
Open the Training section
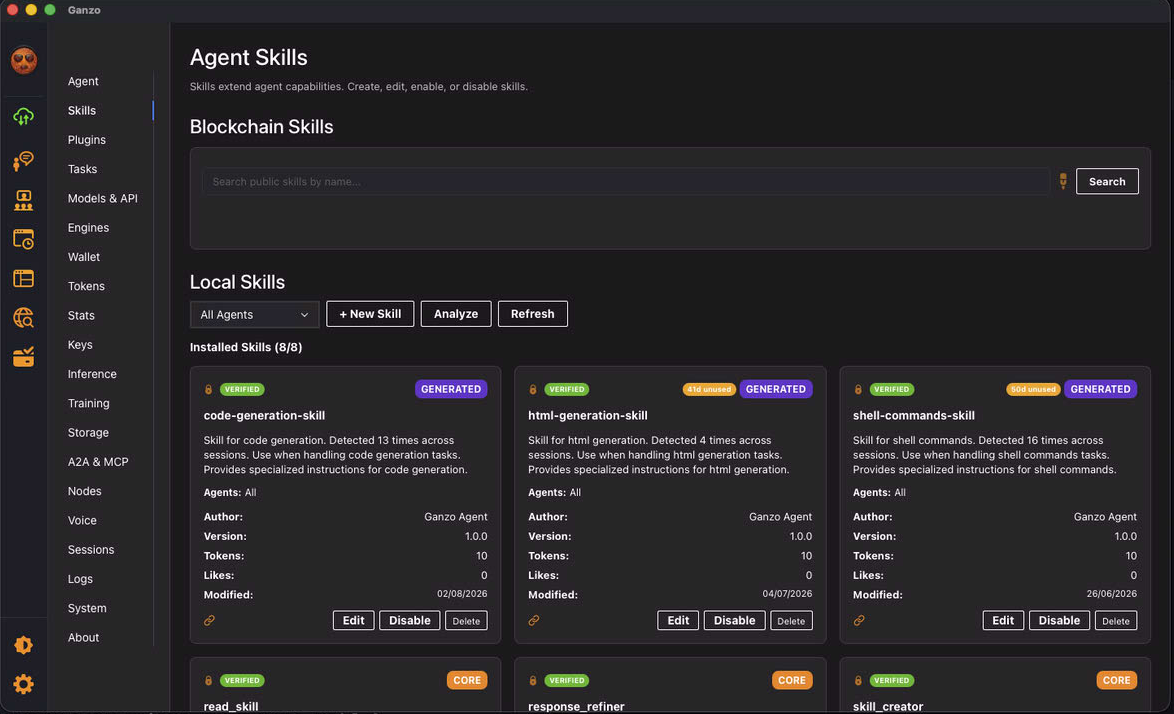88,403
